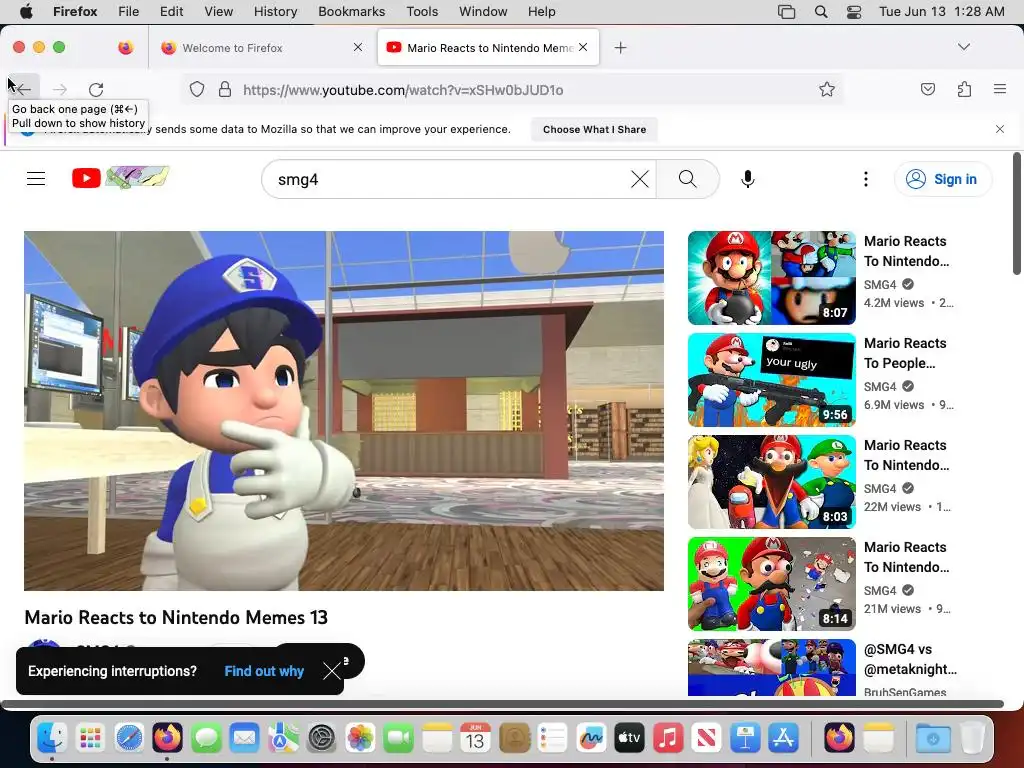Click the YouTube search magnifier button
Screen dimensions: 1024x768
[x=688, y=179]
